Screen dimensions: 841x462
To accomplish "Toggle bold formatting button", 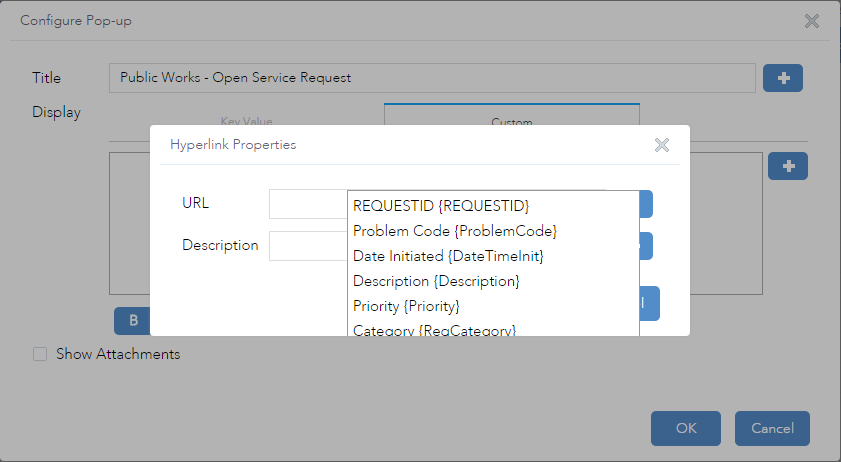I will [x=133, y=321].
